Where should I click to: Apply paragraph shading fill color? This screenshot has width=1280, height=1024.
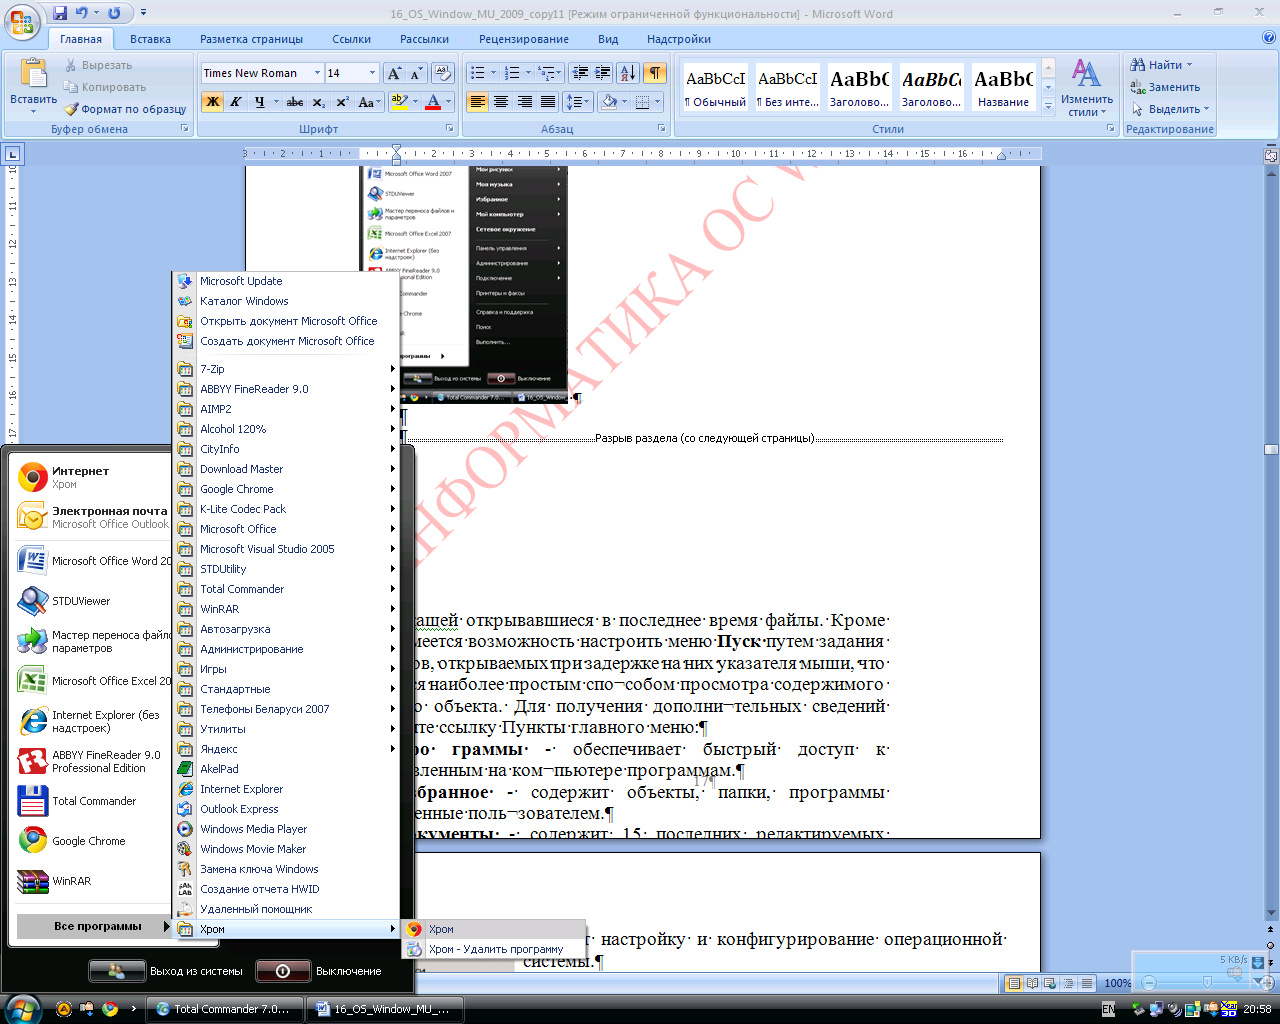pos(609,102)
